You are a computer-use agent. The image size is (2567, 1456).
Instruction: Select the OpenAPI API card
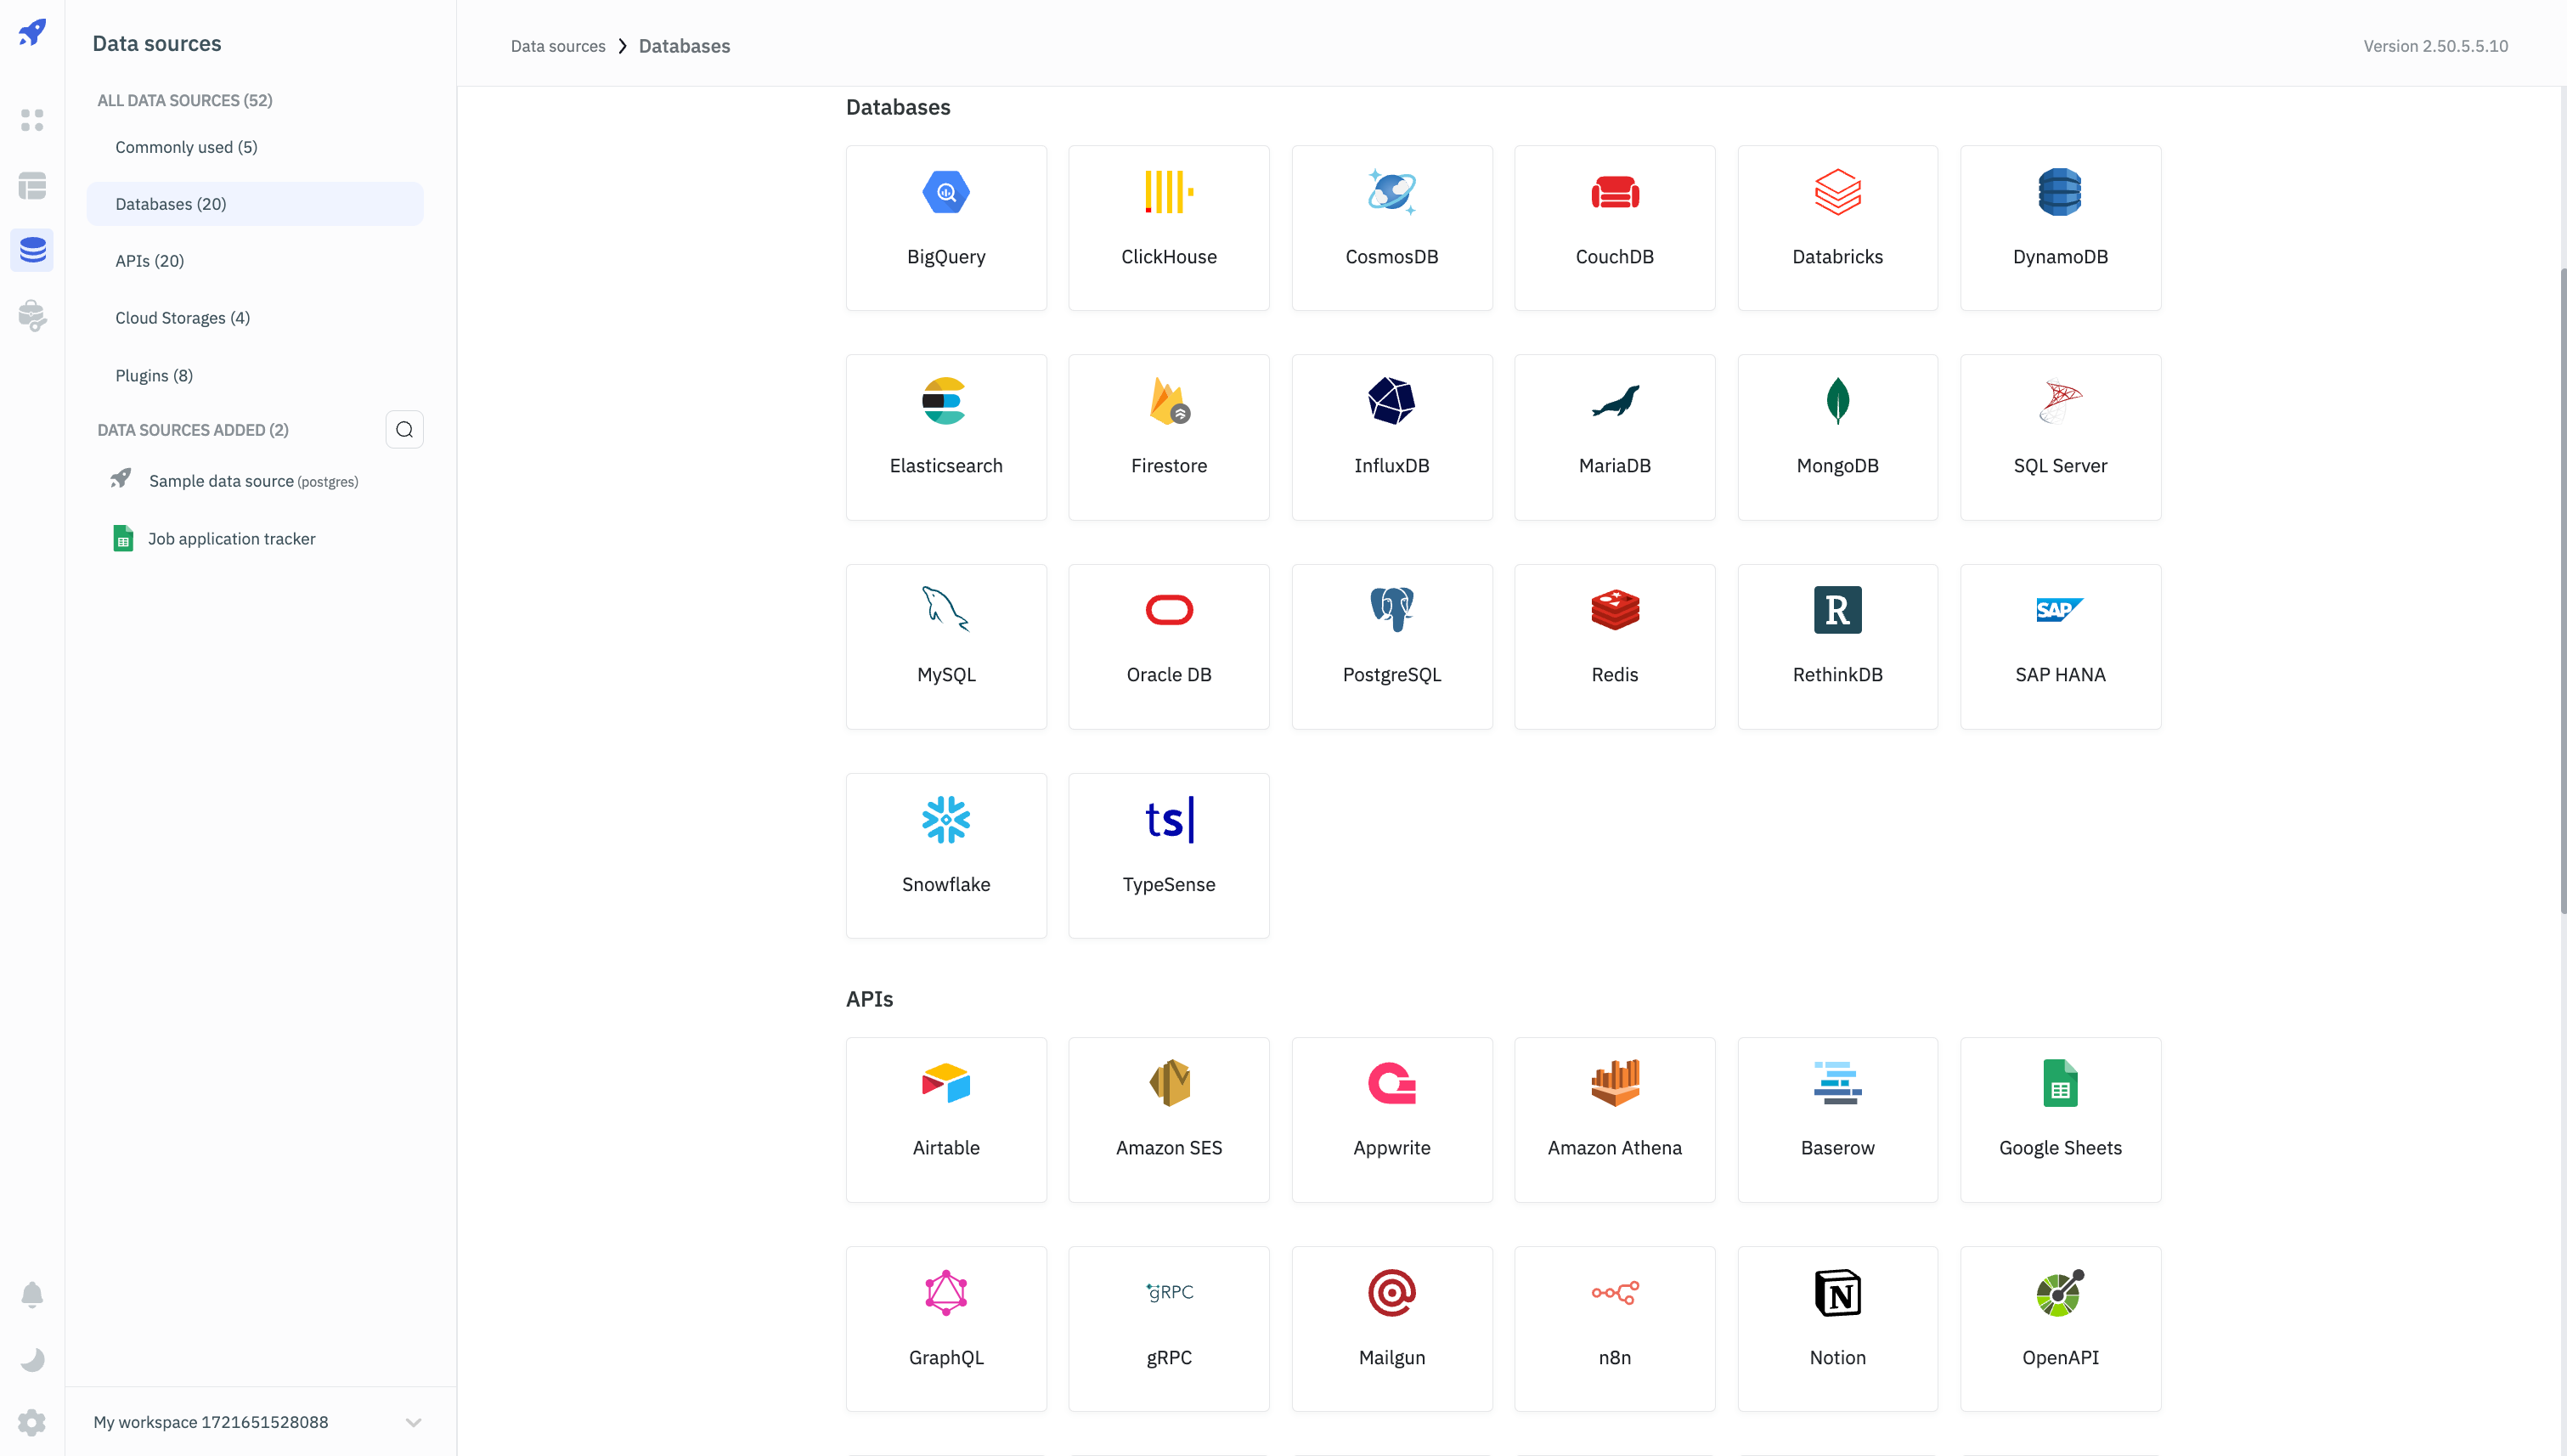(x=2061, y=1329)
